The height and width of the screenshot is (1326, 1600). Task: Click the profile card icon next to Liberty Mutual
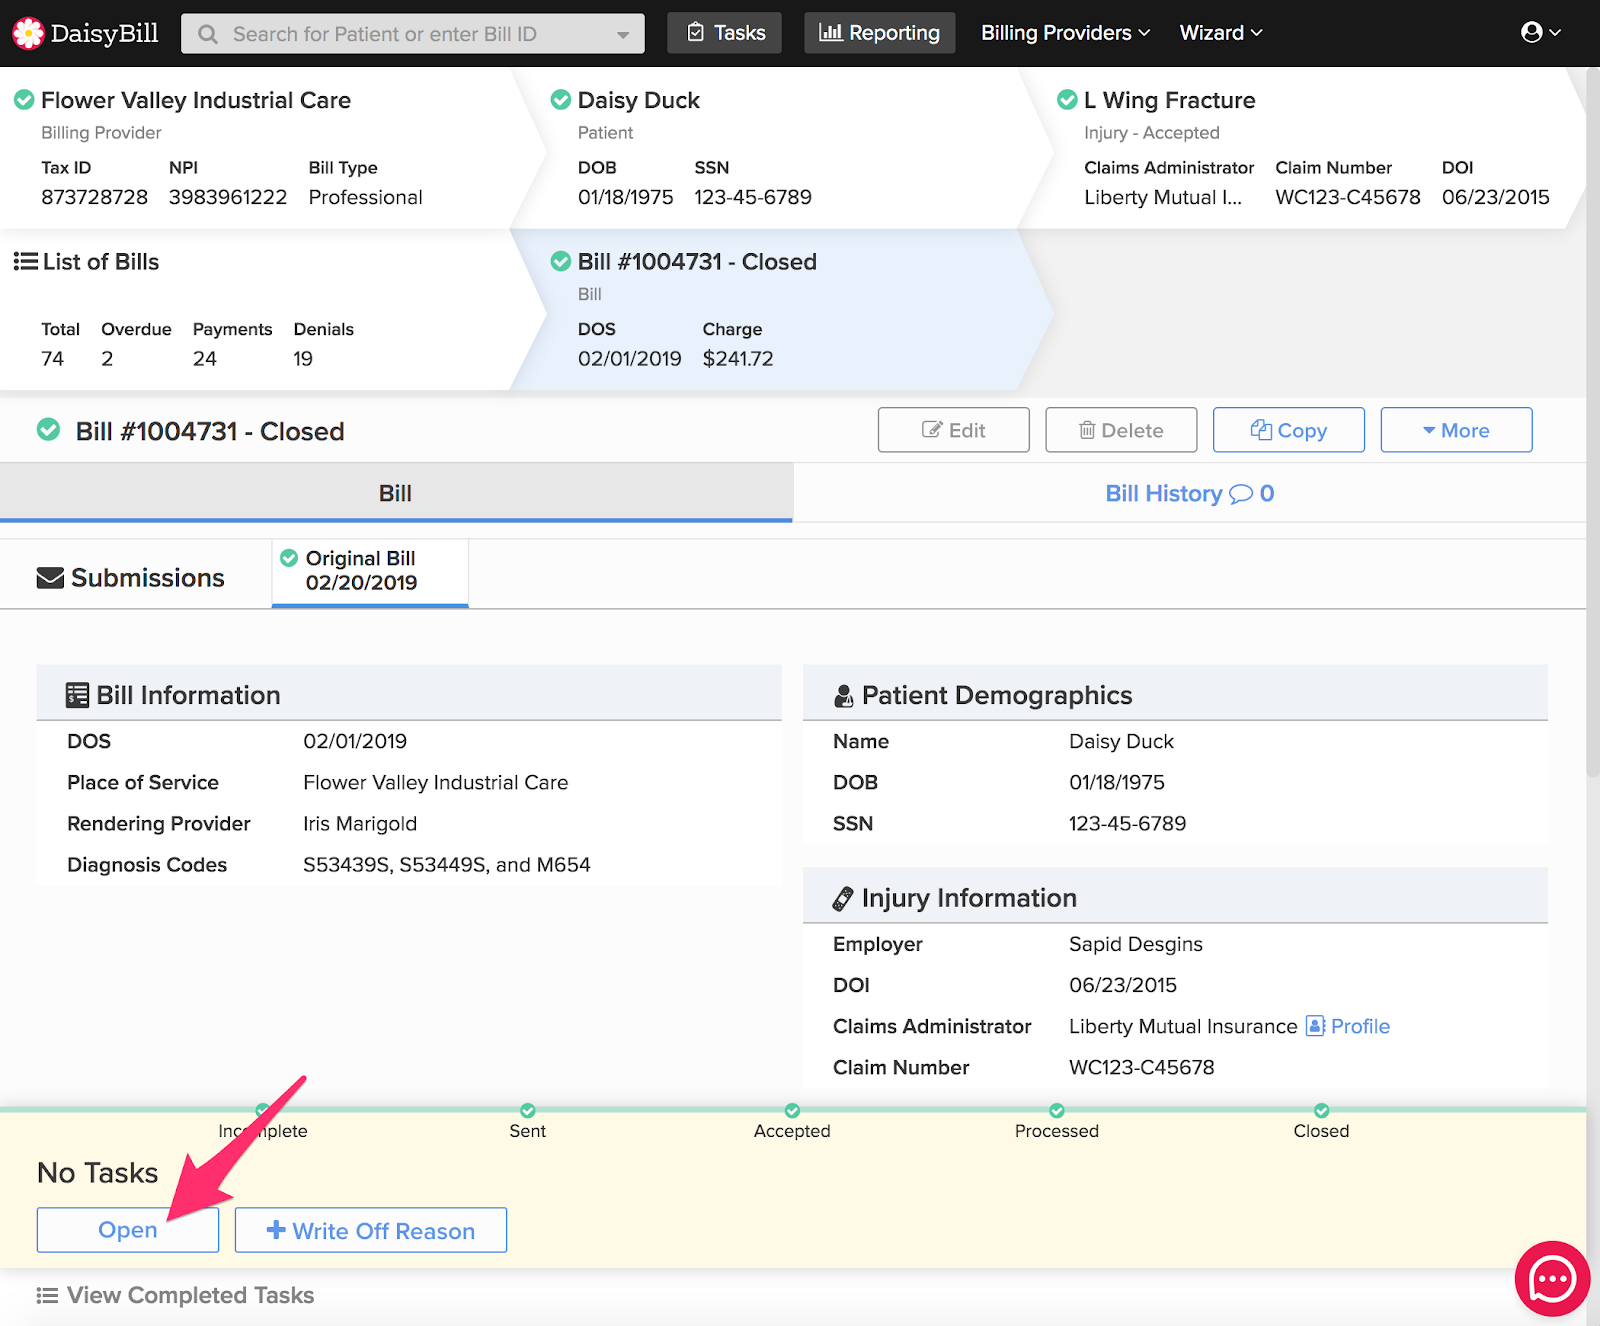(1316, 1026)
